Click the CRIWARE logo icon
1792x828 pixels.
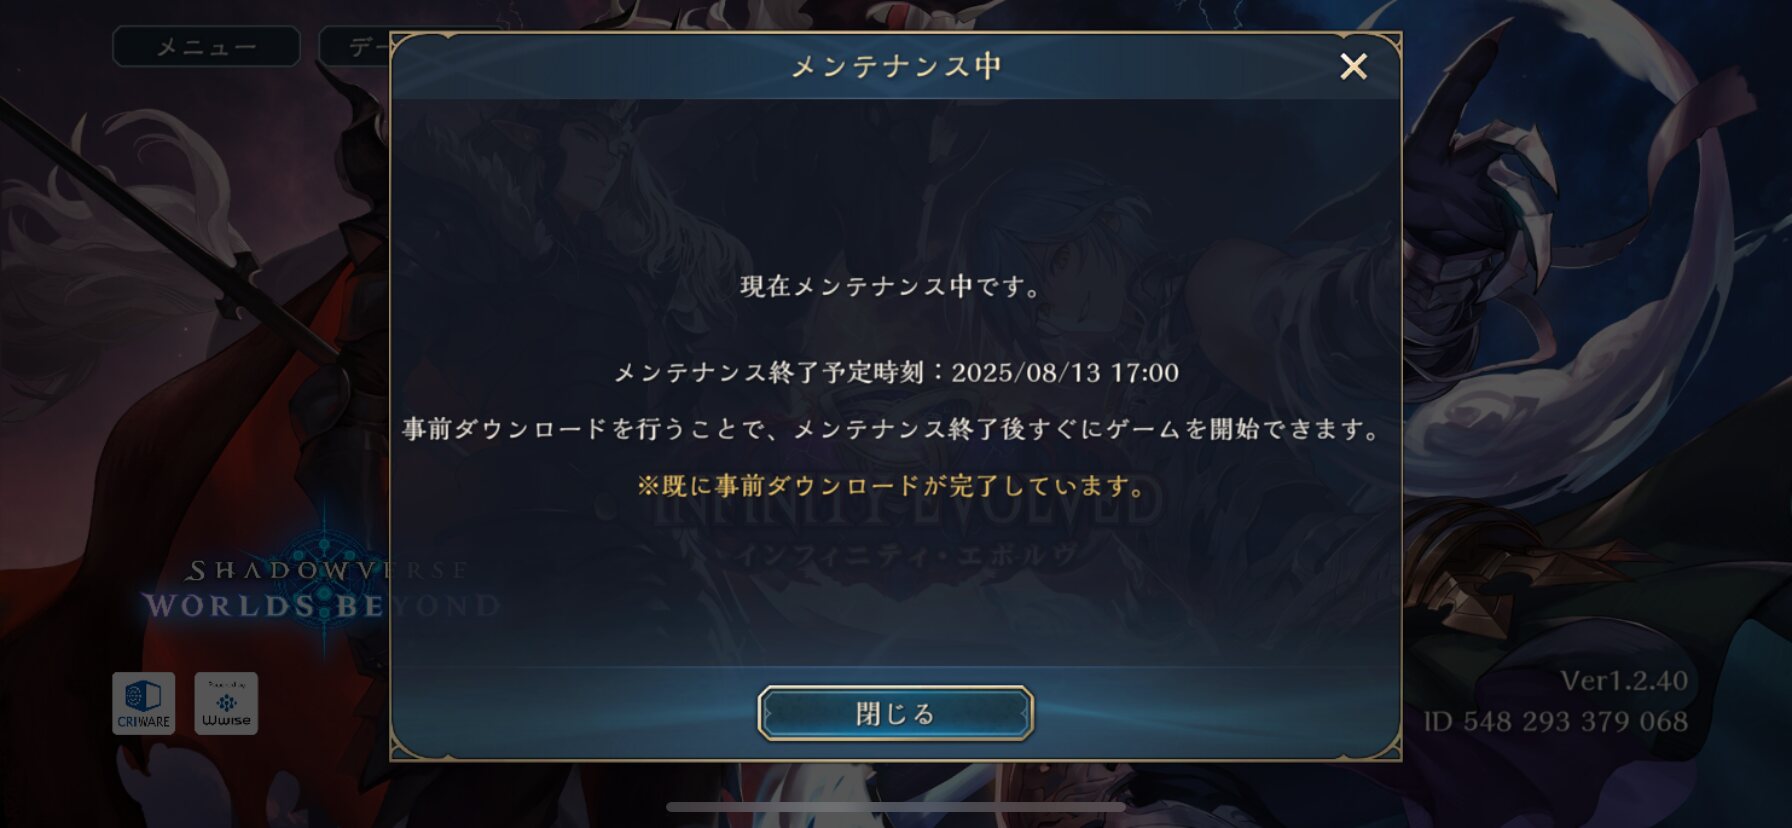click(x=143, y=704)
